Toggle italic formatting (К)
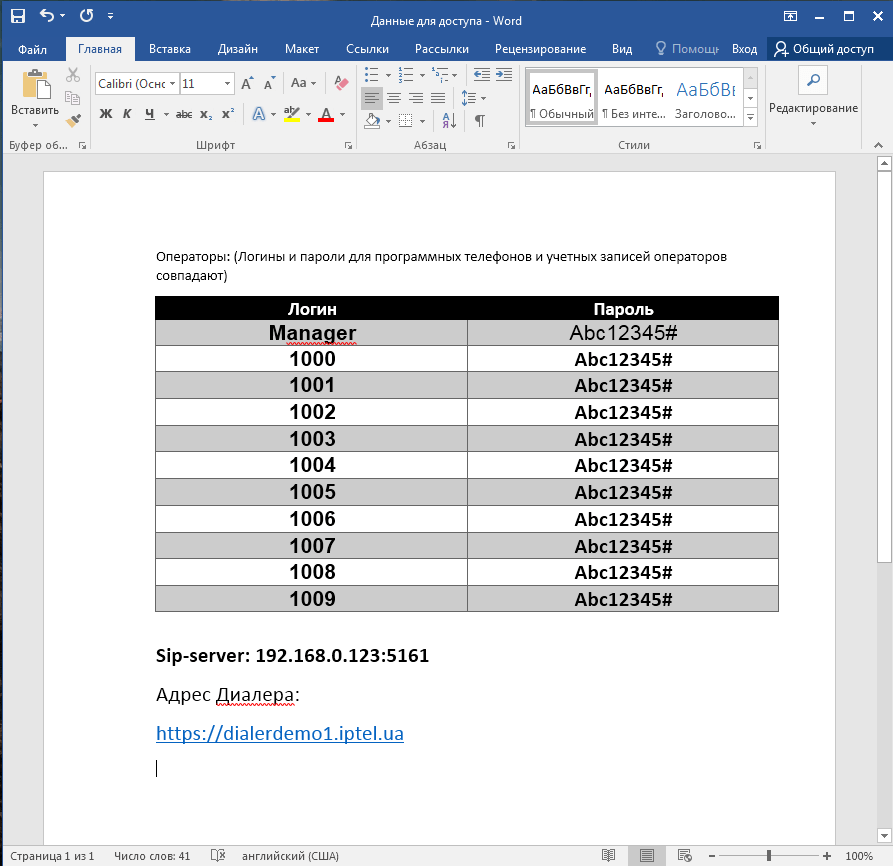This screenshot has height=866, width=893. pyautogui.click(x=127, y=114)
